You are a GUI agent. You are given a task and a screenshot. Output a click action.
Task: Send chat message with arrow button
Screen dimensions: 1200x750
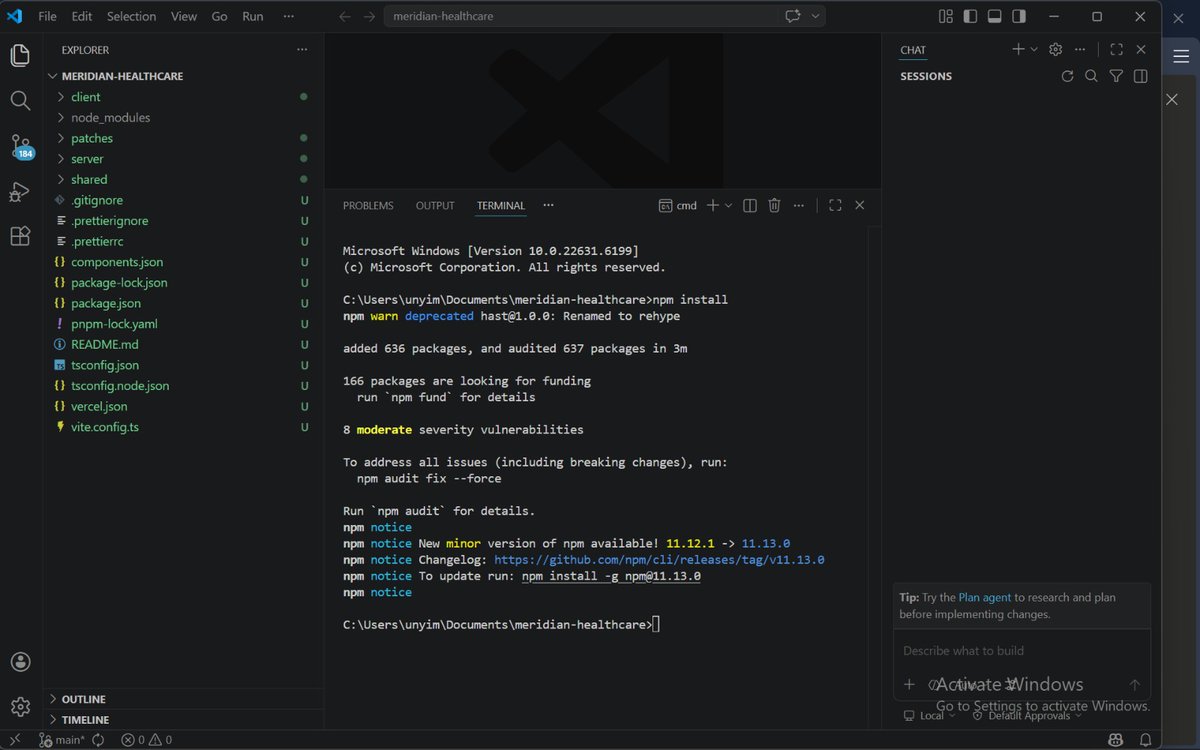point(1134,685)
